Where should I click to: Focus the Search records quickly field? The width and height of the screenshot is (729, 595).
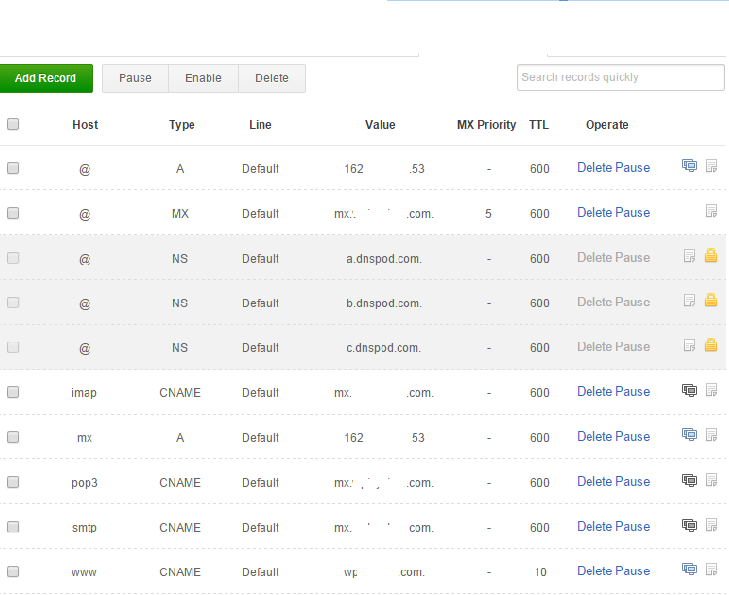point(620,78)
